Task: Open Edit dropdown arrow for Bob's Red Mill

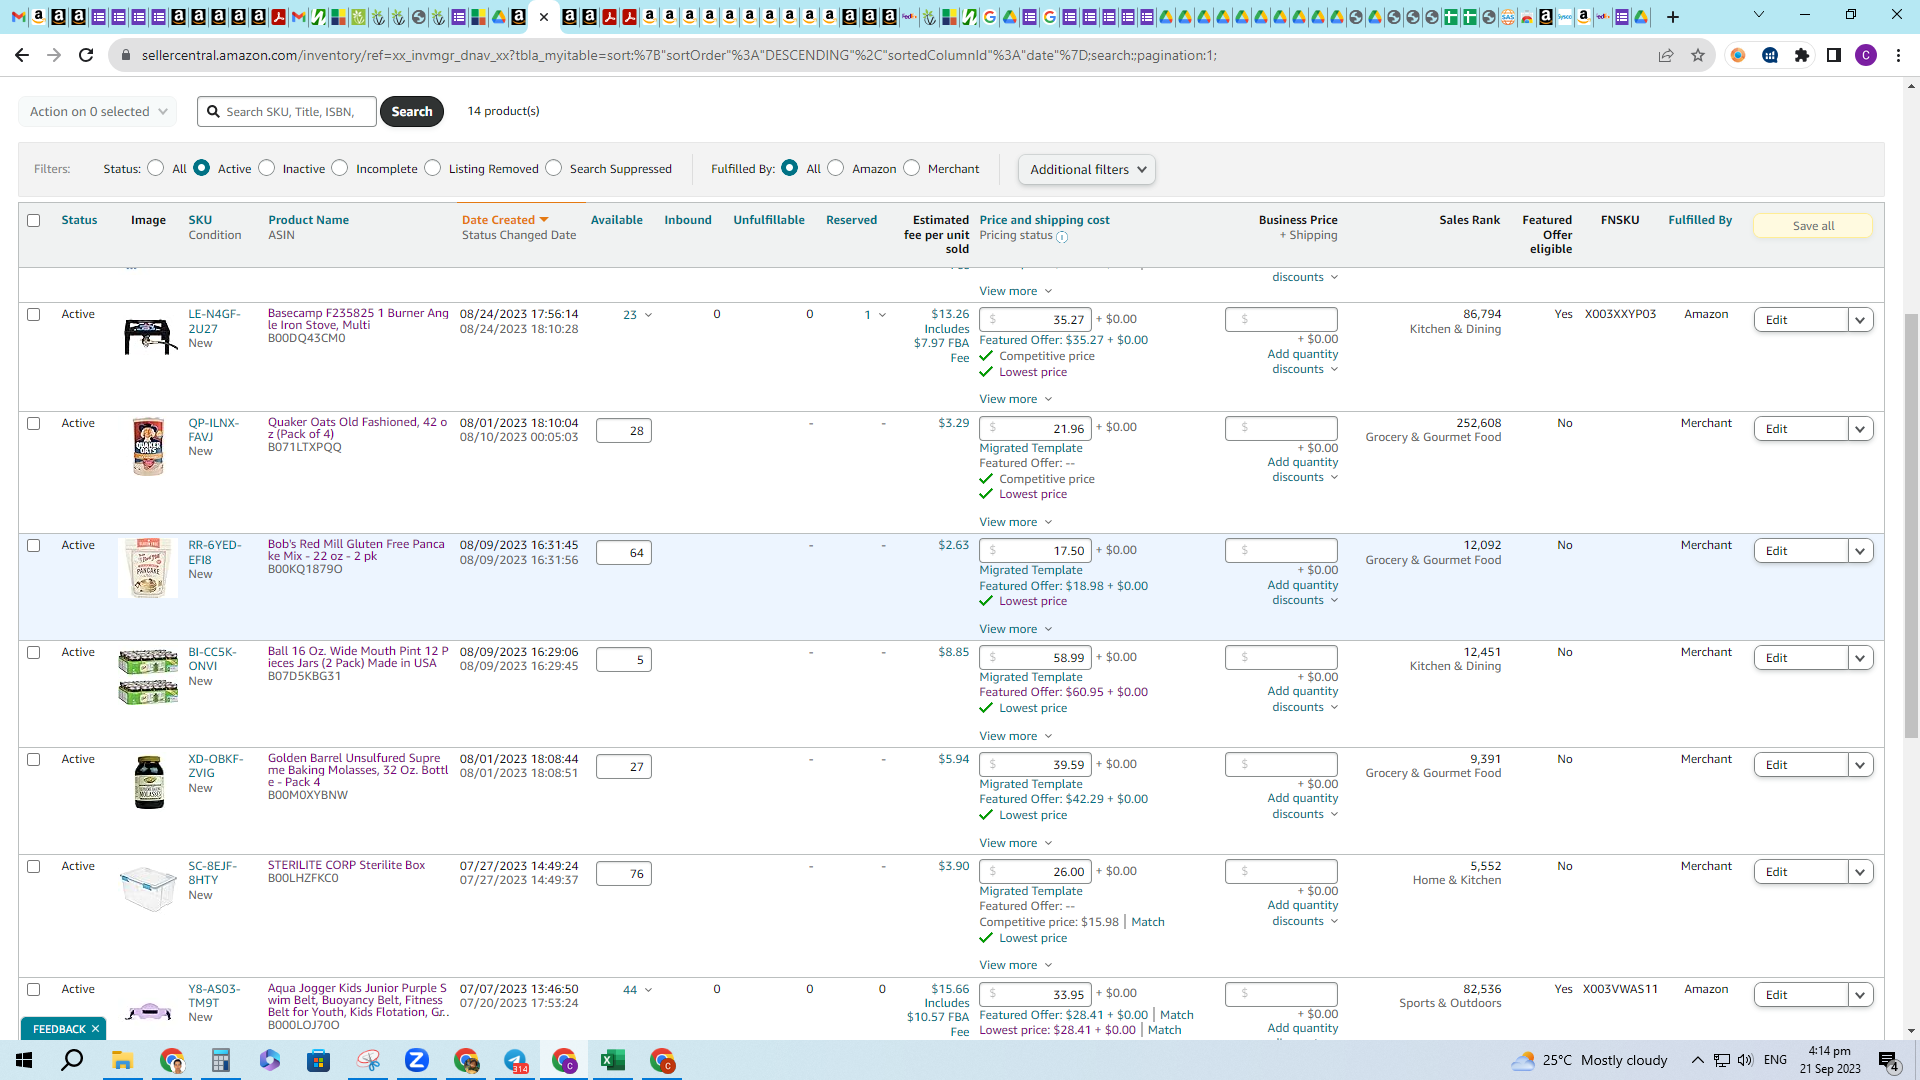Action: [1860, 551]
